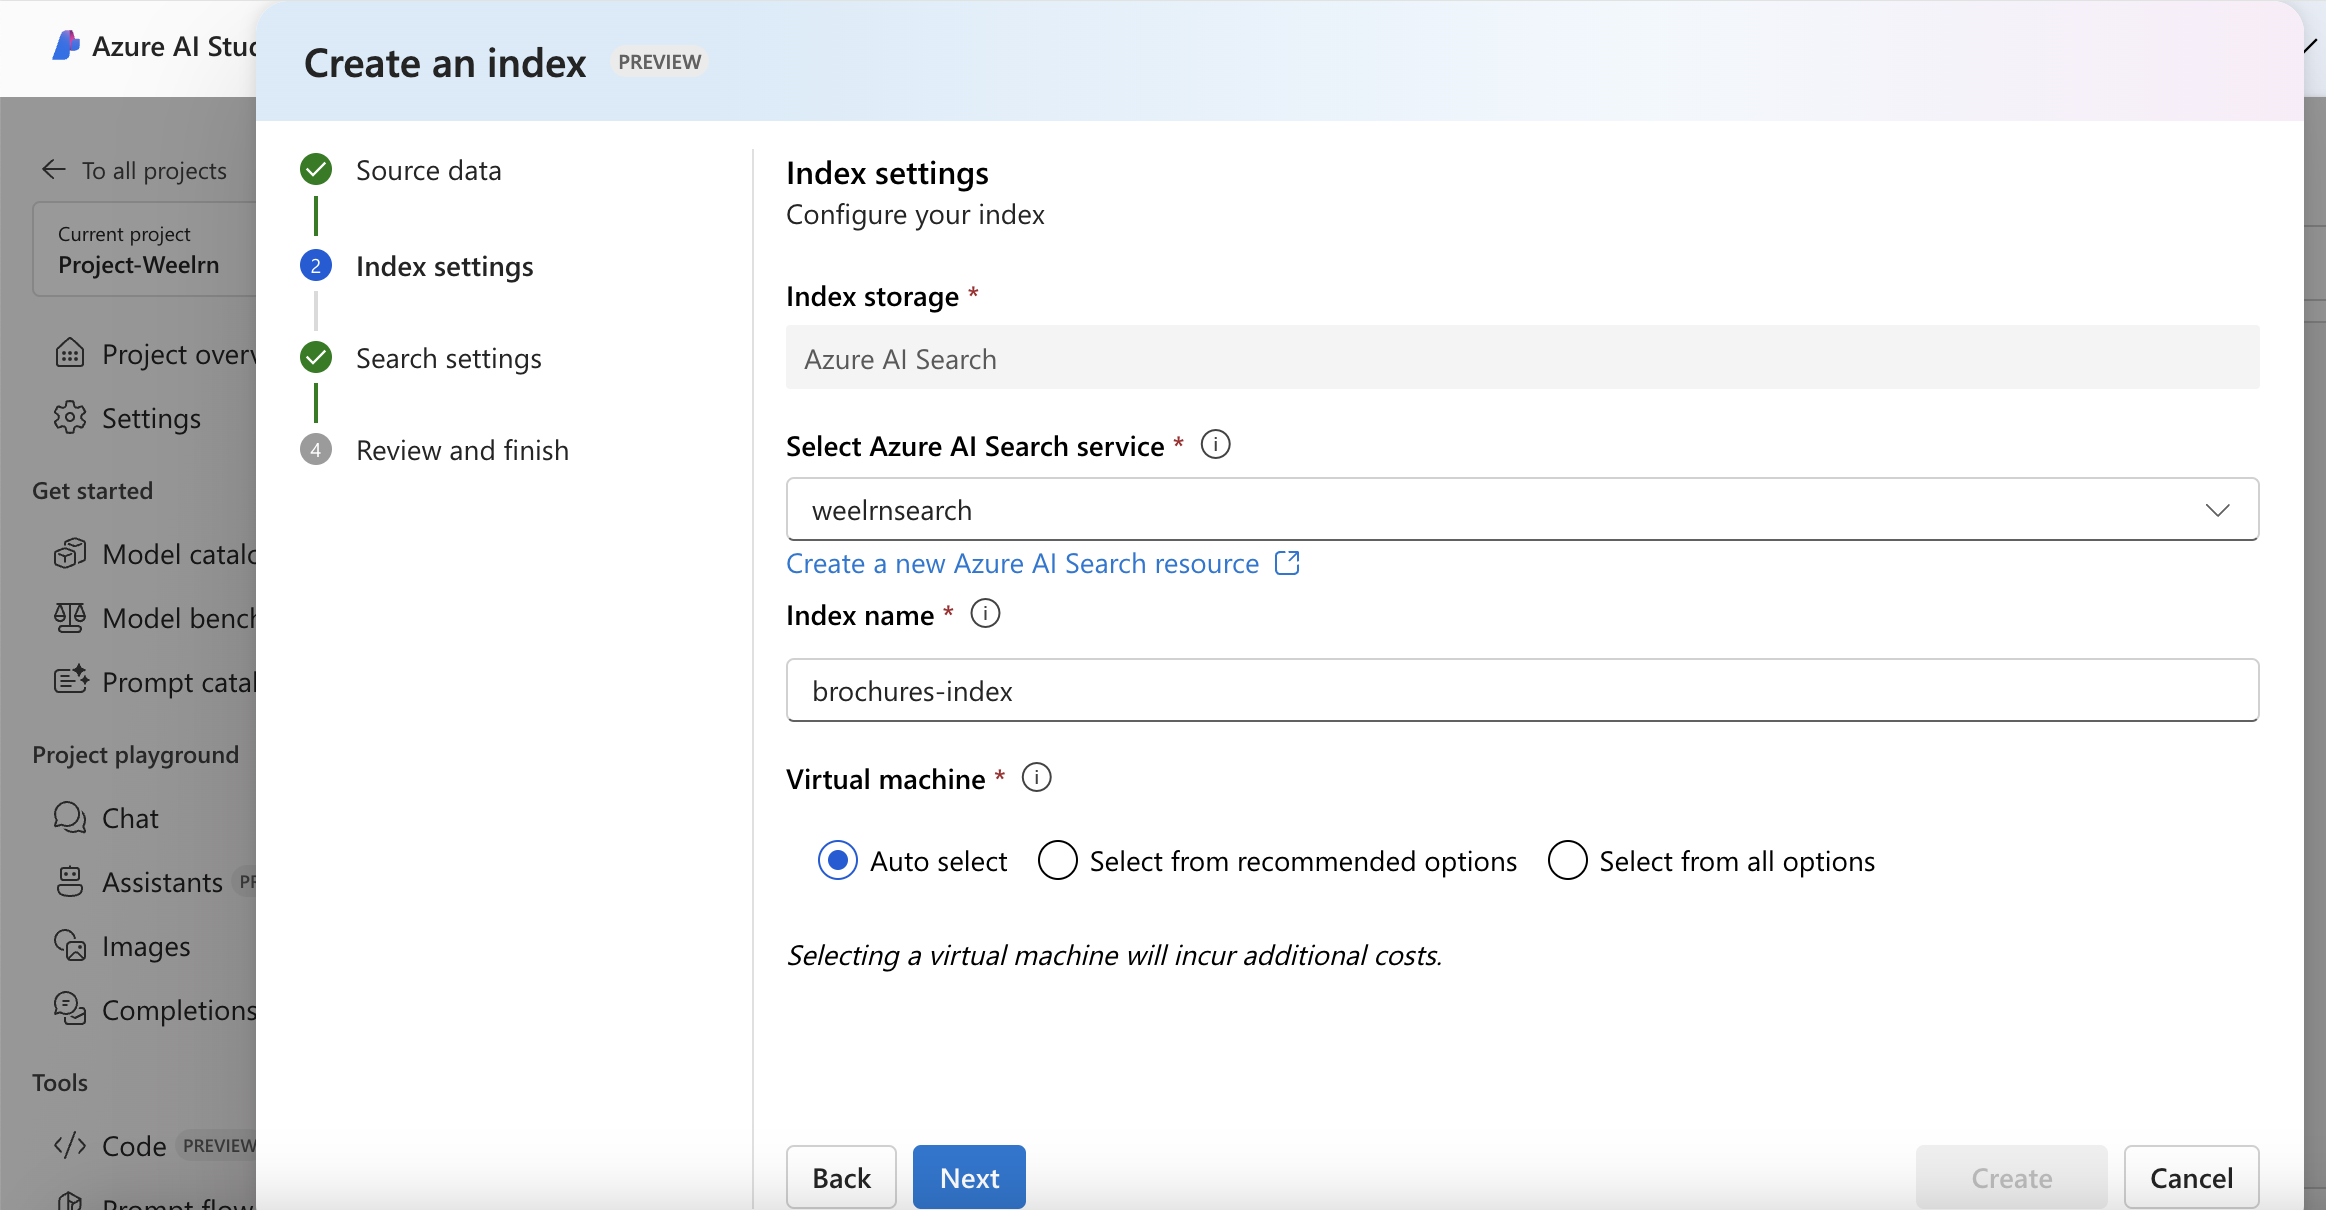The width and height of the screenshot is (2326, 1210).
Task: Choose Select from recommended options radio
Action: 1057,860
